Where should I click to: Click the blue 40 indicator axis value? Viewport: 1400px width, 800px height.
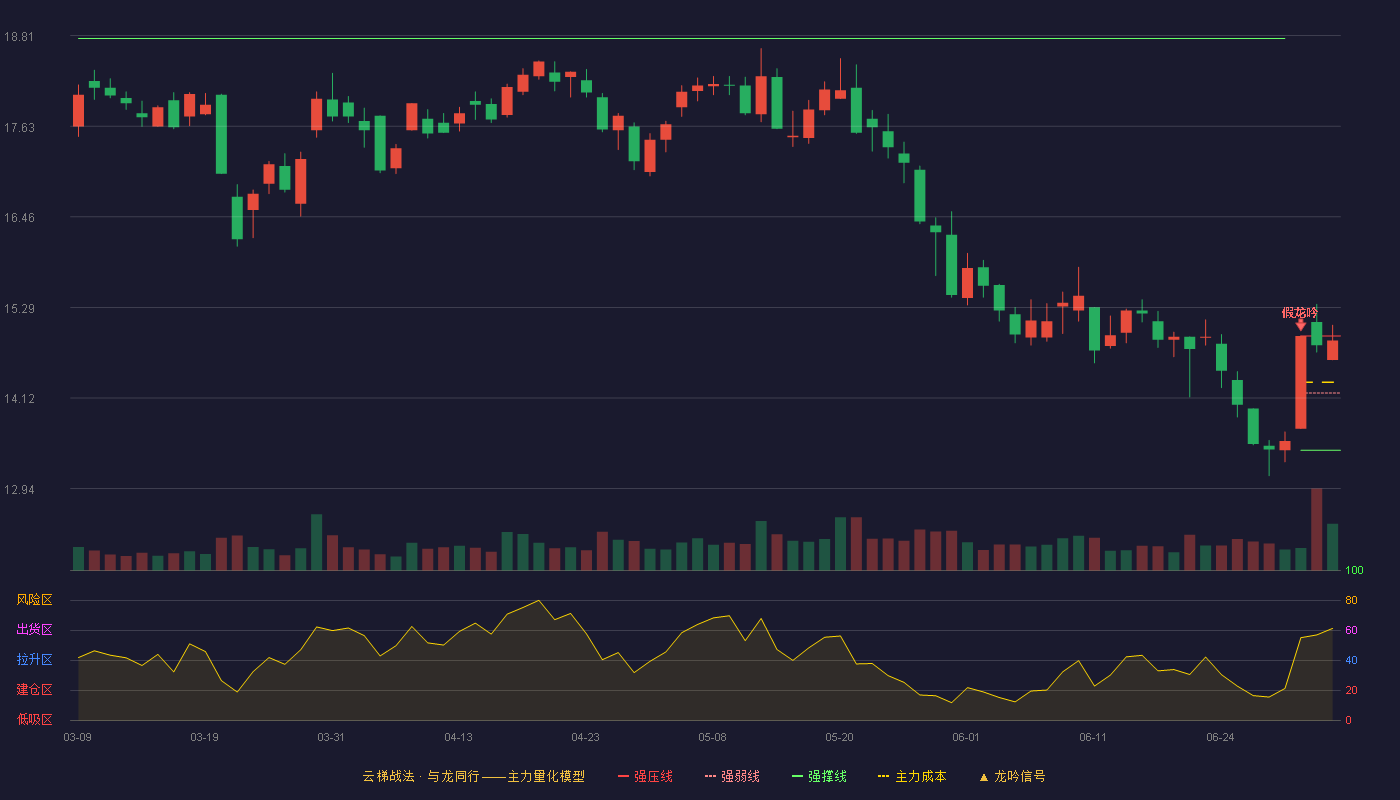tap(1351, 660)
